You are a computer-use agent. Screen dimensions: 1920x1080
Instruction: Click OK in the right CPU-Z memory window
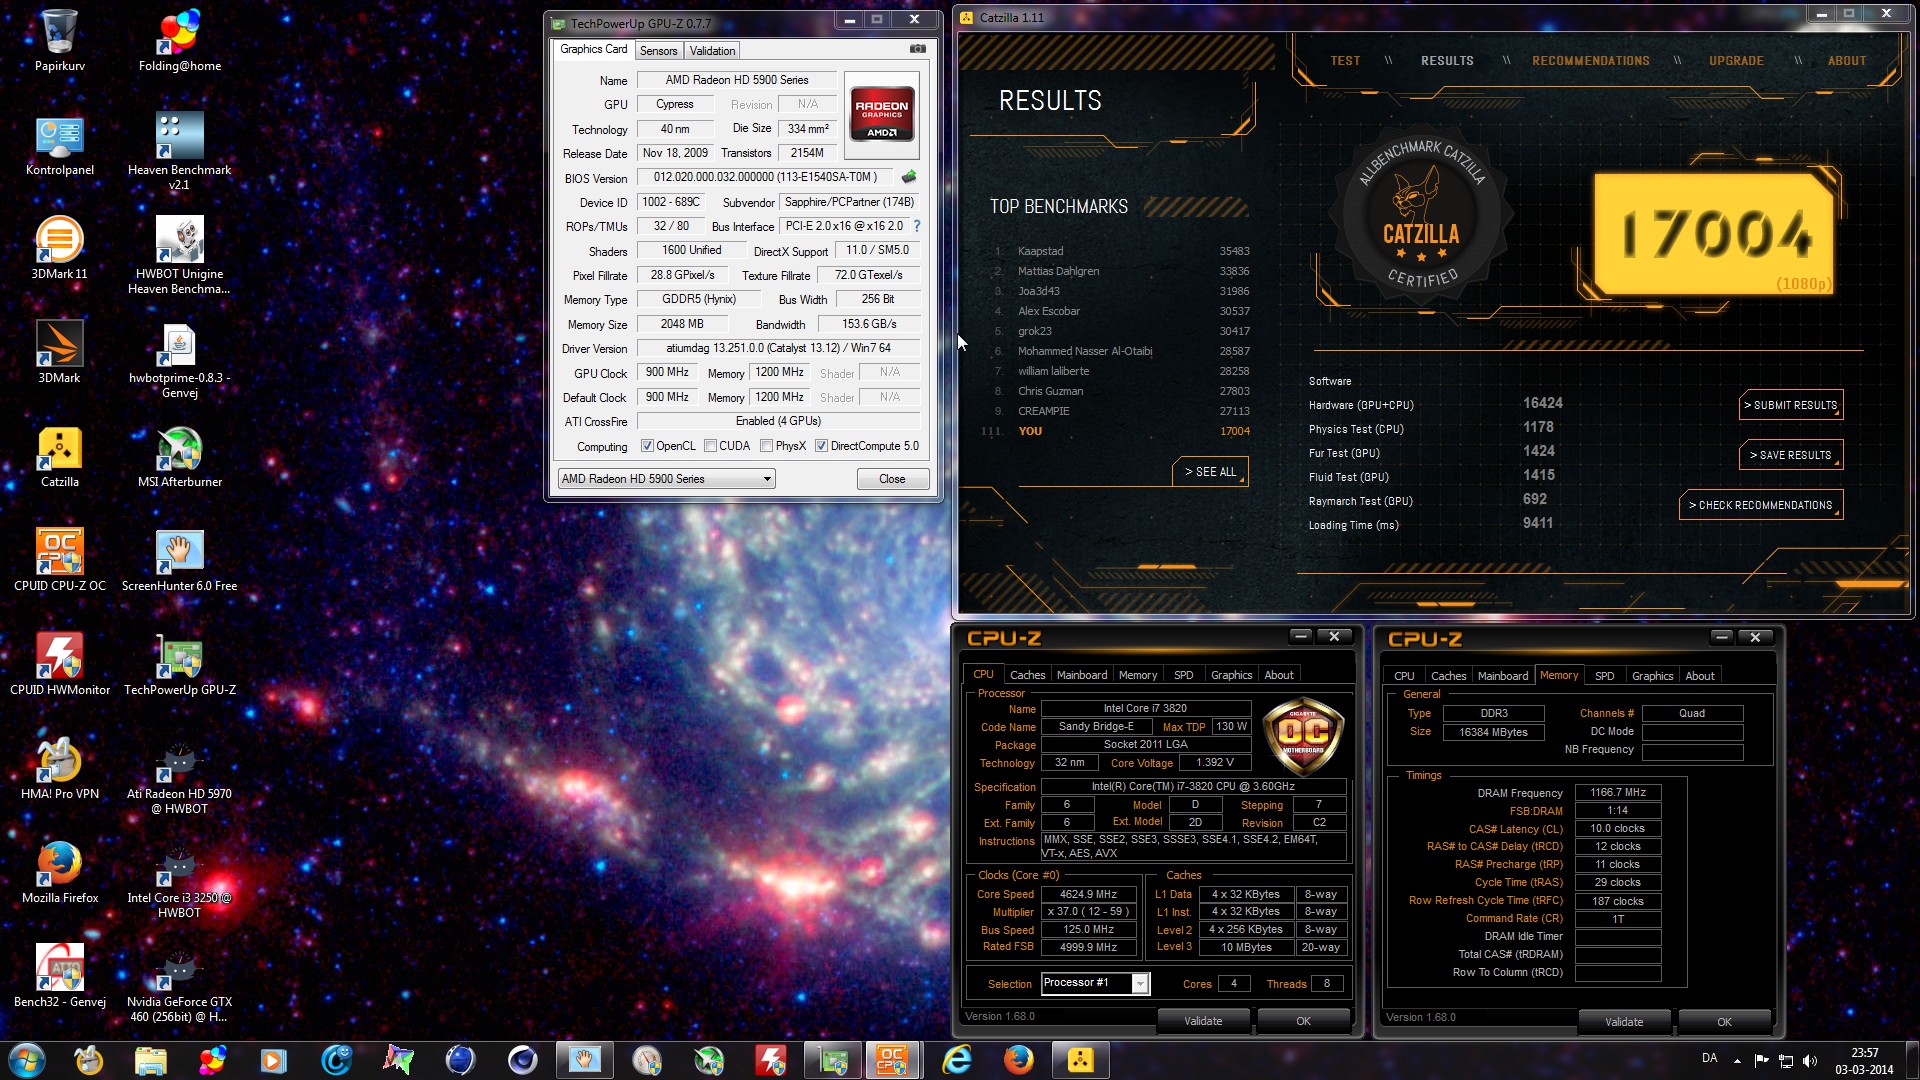click(x=1724, y=1022)
